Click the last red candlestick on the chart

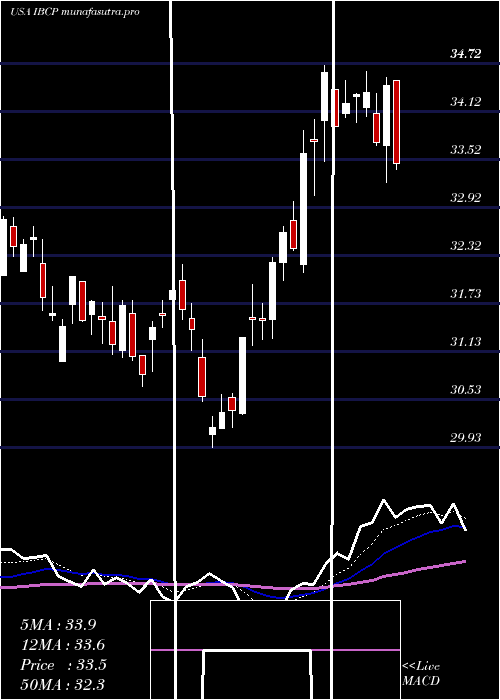click(x=396, y=122)
